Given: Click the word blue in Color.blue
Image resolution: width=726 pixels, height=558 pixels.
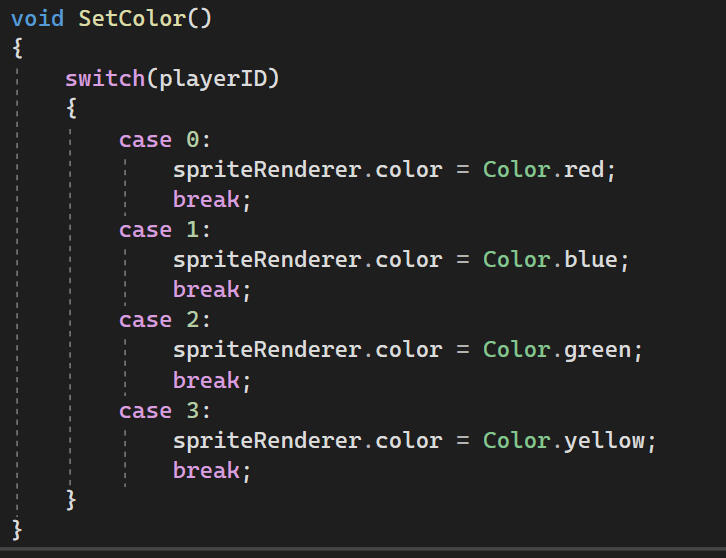Looking at the screenshot, I should 591,260.
